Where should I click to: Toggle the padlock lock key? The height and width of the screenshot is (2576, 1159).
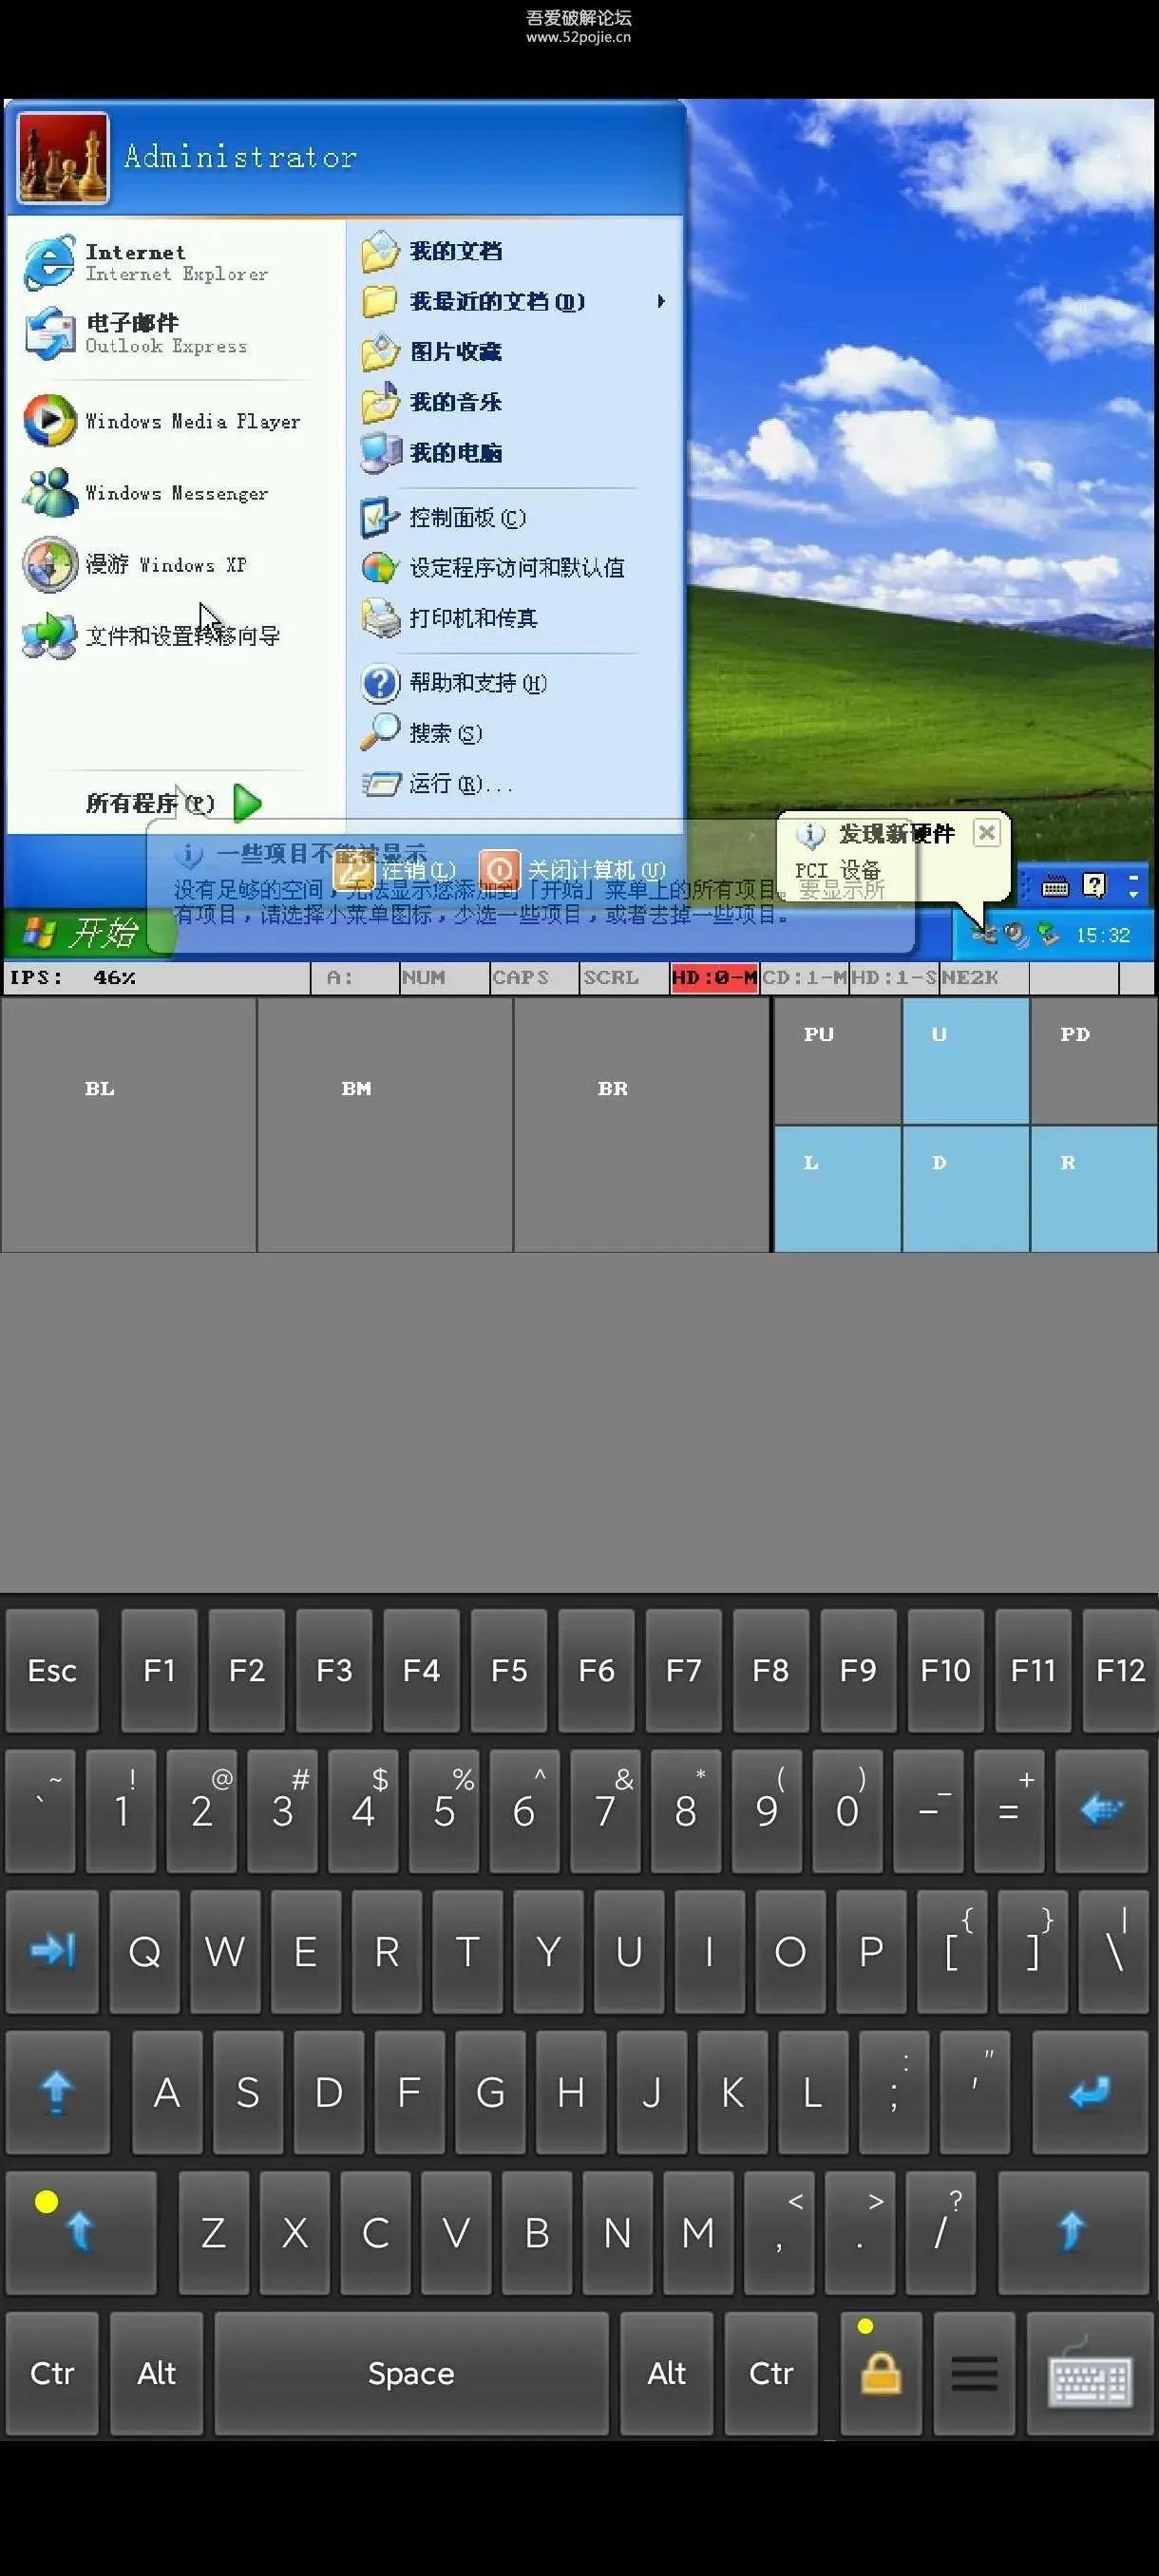coord(880,2372)
